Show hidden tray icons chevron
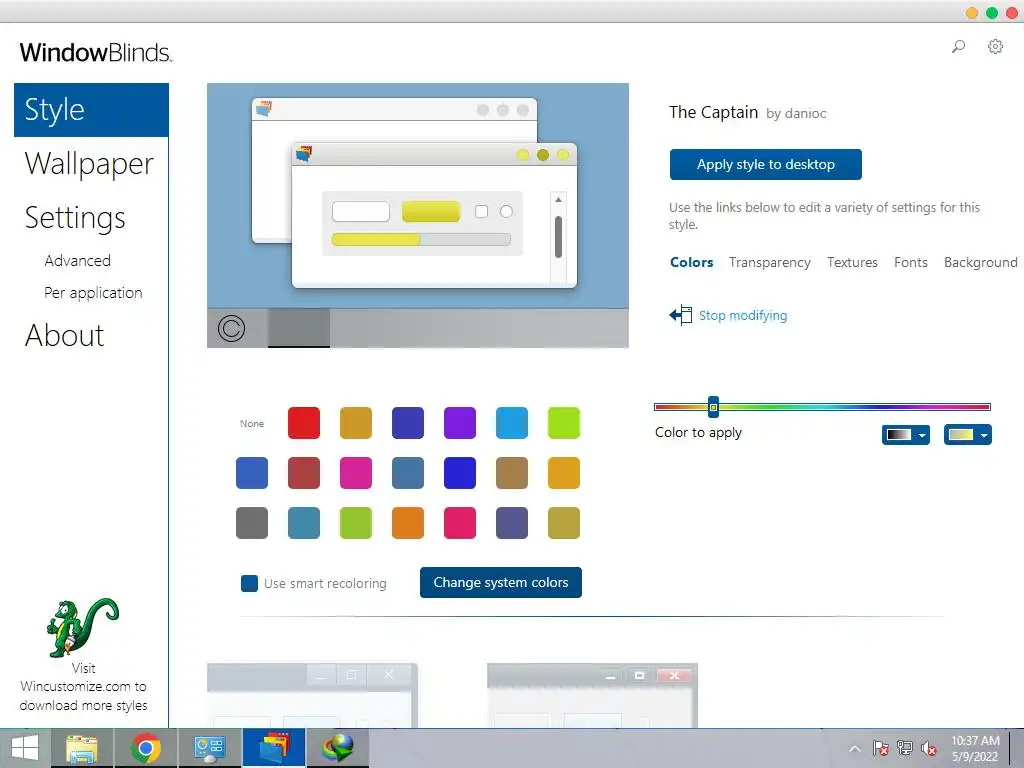The width and height of the screenshot is (1024, 768). click(854, 748)
